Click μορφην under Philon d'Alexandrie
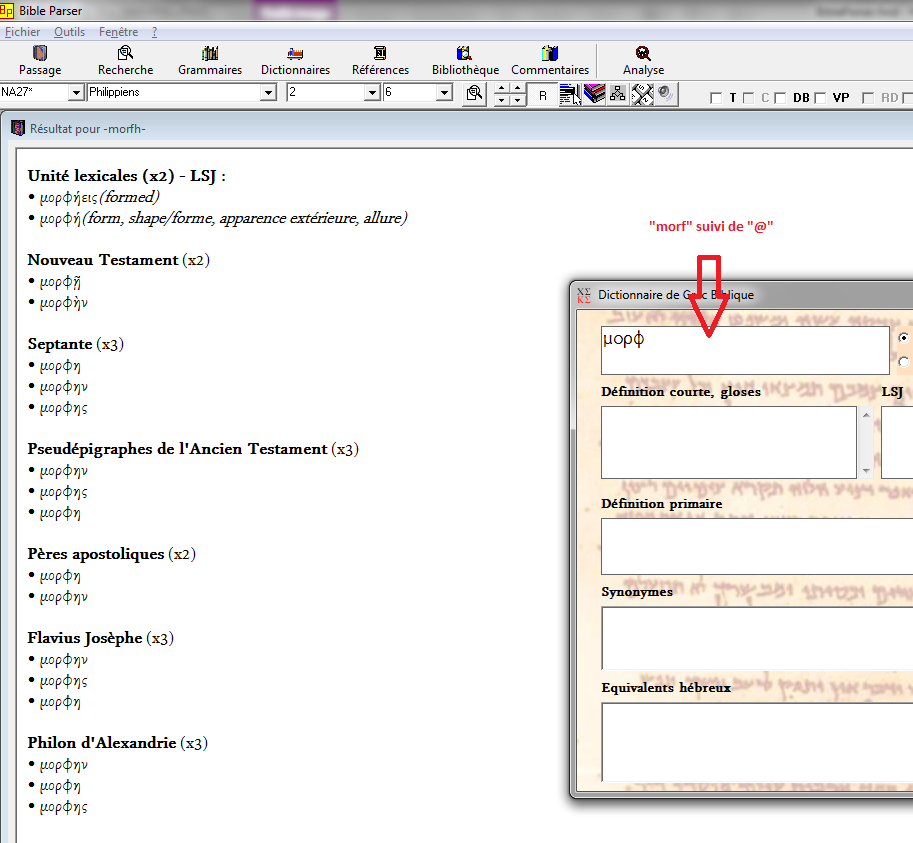The width and height of the screenshot is (913, 843). (x=63, y=765)
